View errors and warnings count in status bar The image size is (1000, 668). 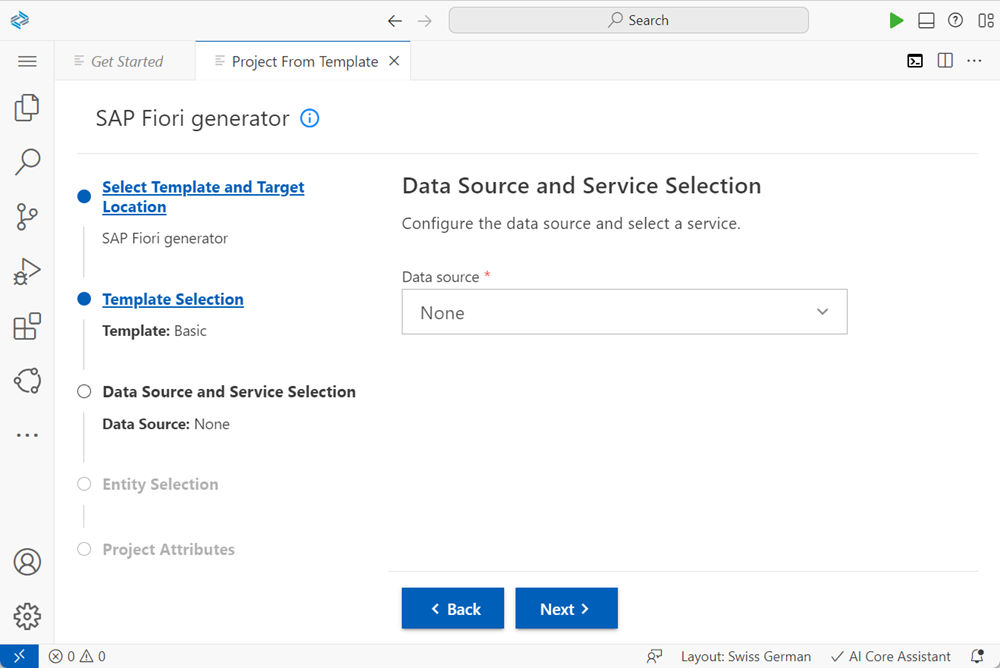77,656
